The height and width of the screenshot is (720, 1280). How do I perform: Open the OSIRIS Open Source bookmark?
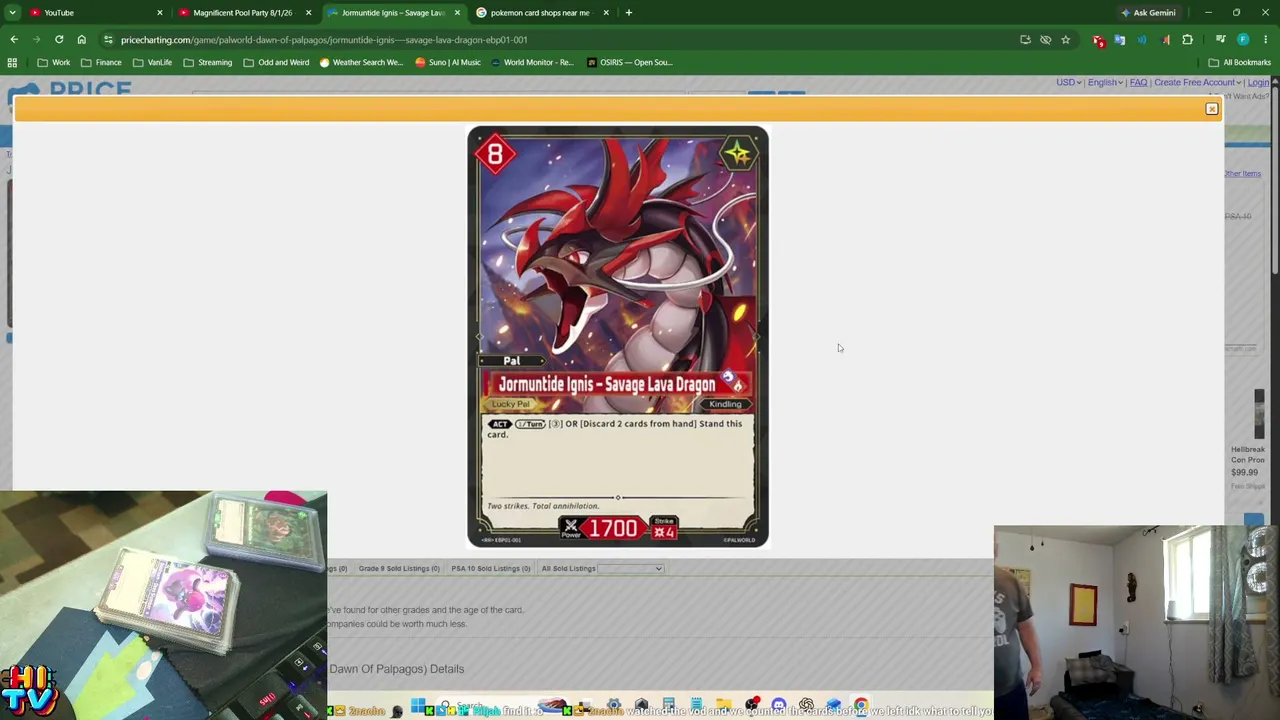tap(629, 62)
